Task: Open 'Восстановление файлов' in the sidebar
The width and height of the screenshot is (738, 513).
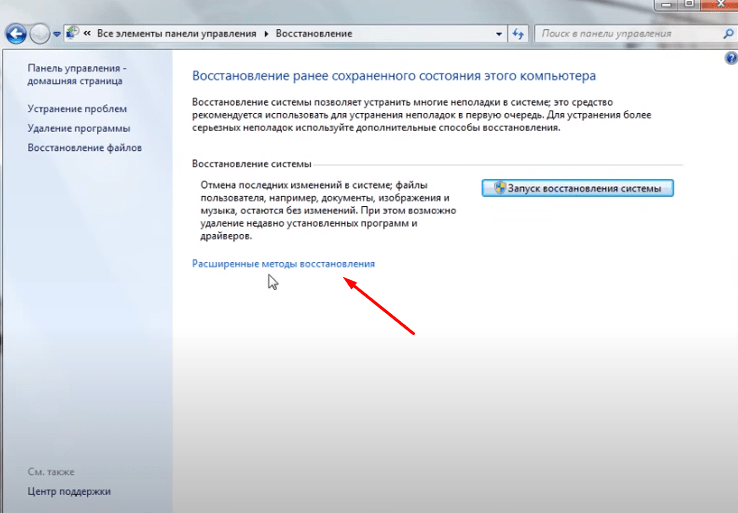Action: pos(85,148)
